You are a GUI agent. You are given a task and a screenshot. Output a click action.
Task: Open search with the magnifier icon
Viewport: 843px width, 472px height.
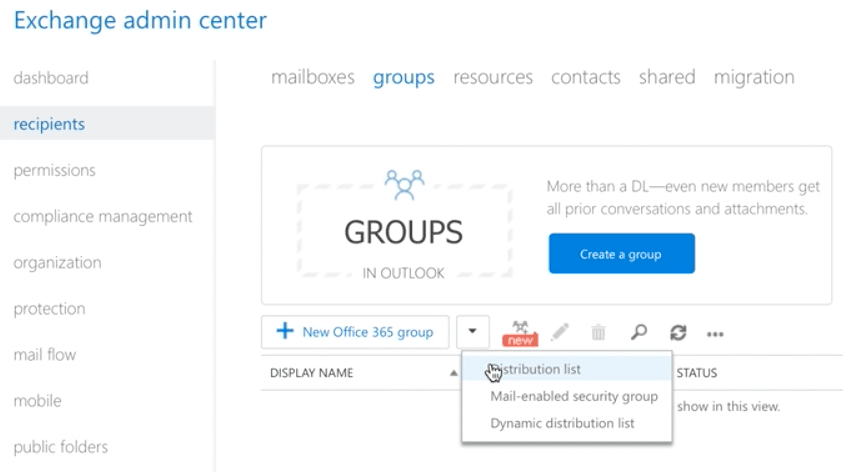638,332
